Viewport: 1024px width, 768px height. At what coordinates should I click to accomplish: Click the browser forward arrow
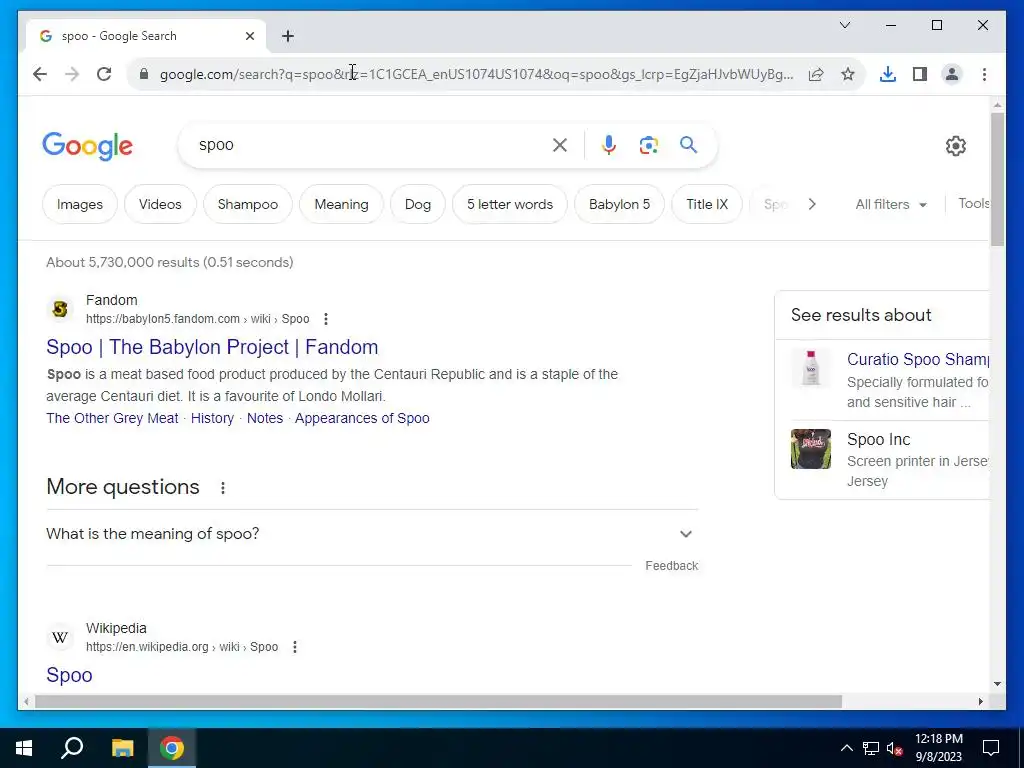pyautogui.click(x=72, y=74)
